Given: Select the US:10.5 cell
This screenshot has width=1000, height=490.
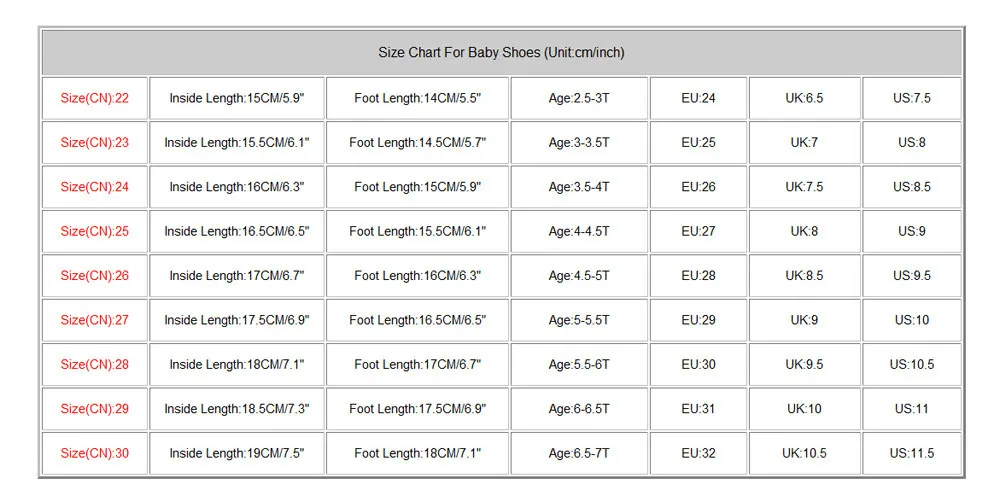Looking at the screenshot, I should point(912,364).
